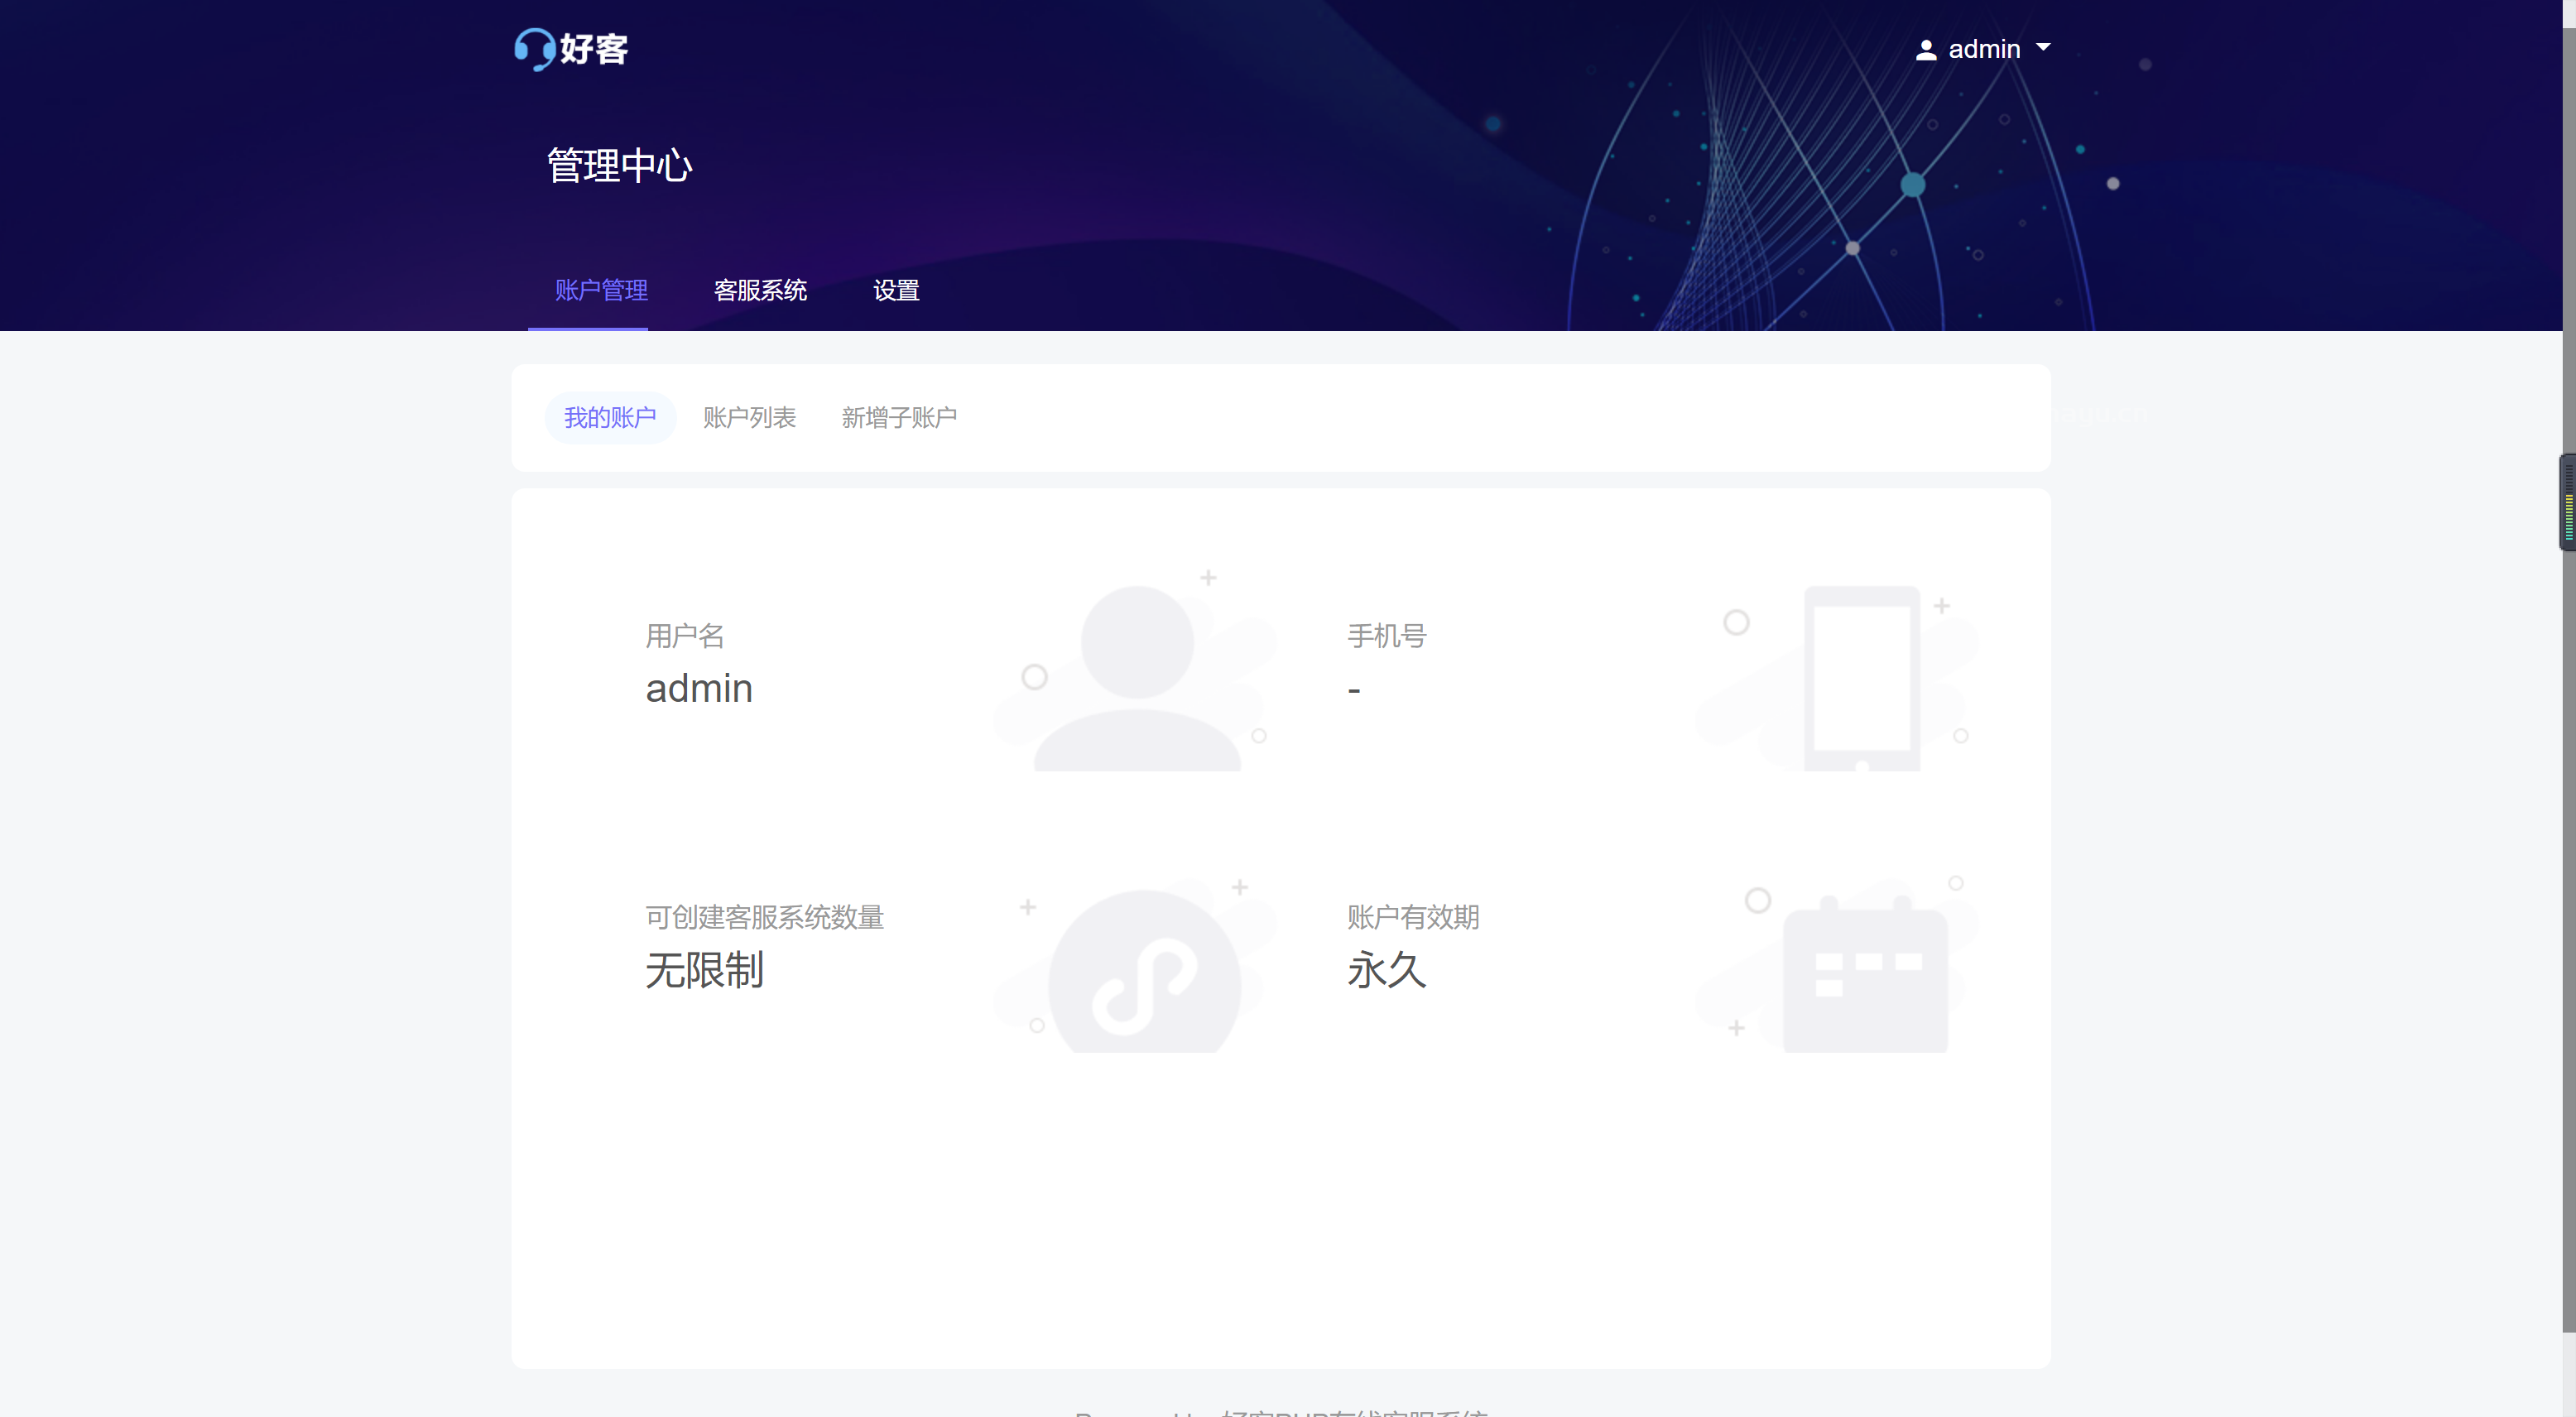Switch to the 客服系统 tab
The width and height of the screenshot is (2576, 1417).
(761, 290)
